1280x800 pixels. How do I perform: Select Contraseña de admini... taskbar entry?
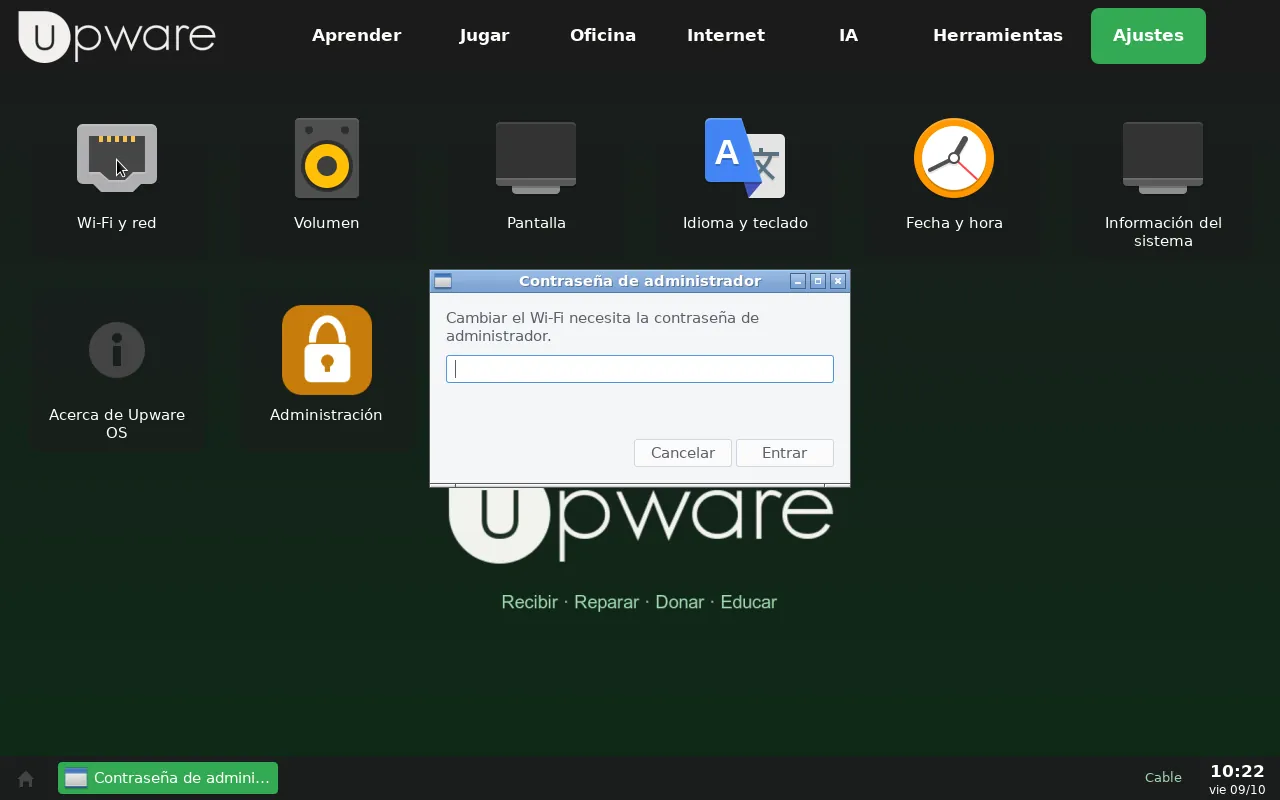click(168, 778)
